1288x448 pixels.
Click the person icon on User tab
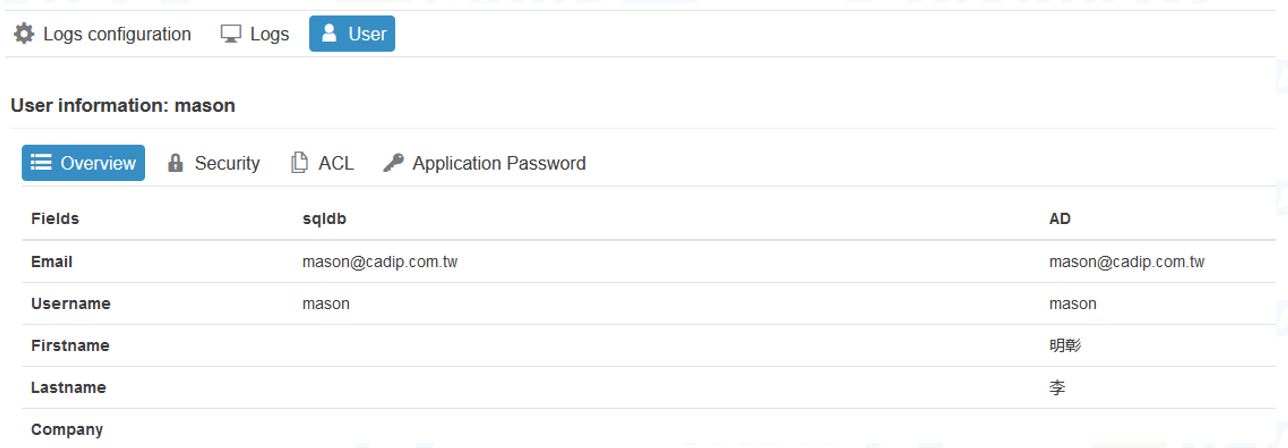pyautogui.click(x=330, y=34)
